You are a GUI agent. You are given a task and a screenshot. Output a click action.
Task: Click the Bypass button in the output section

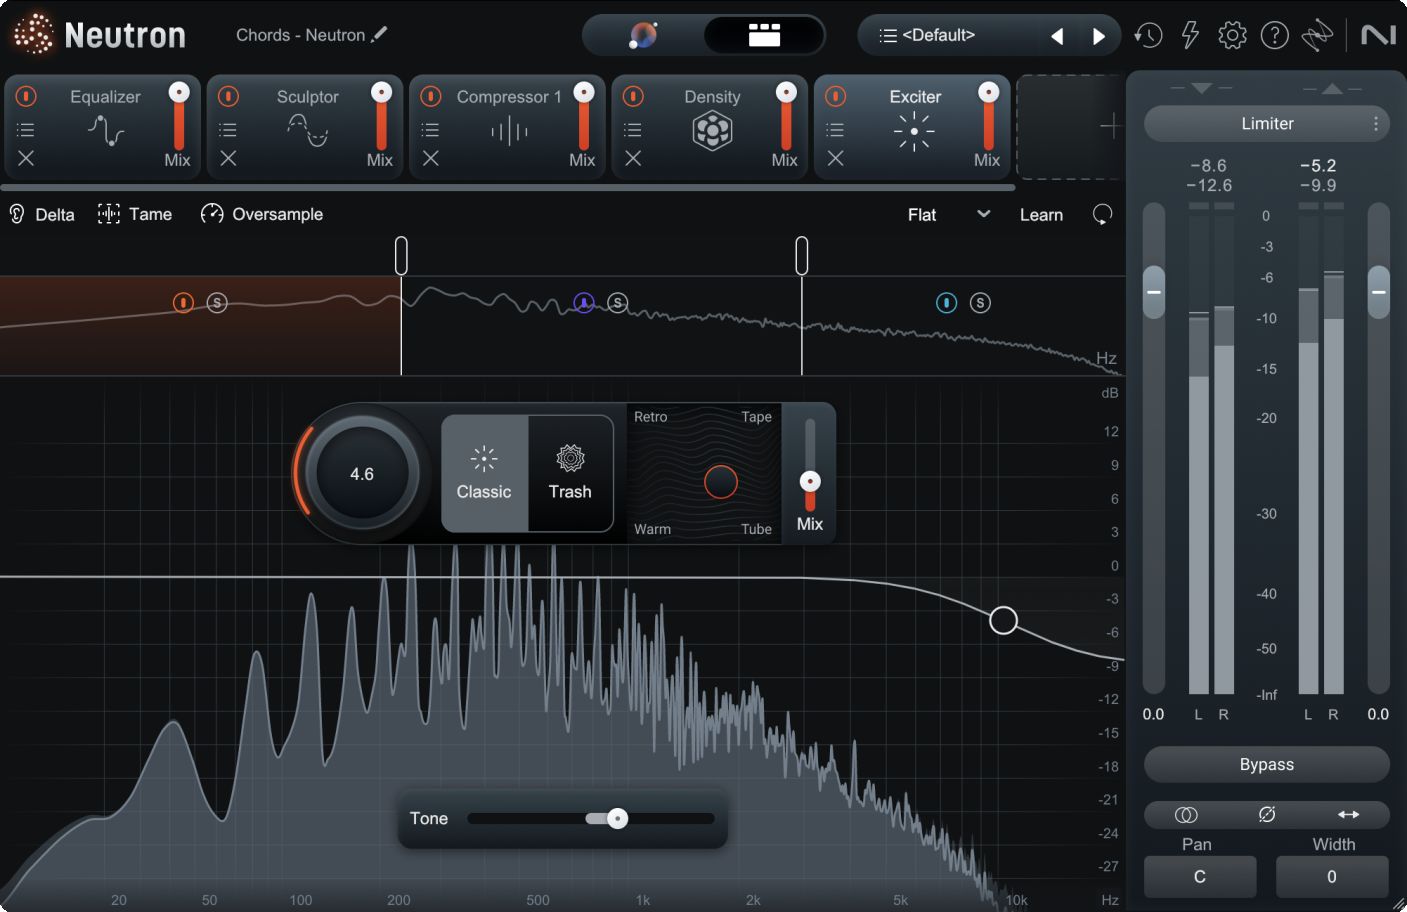(x=1266, y=764)
